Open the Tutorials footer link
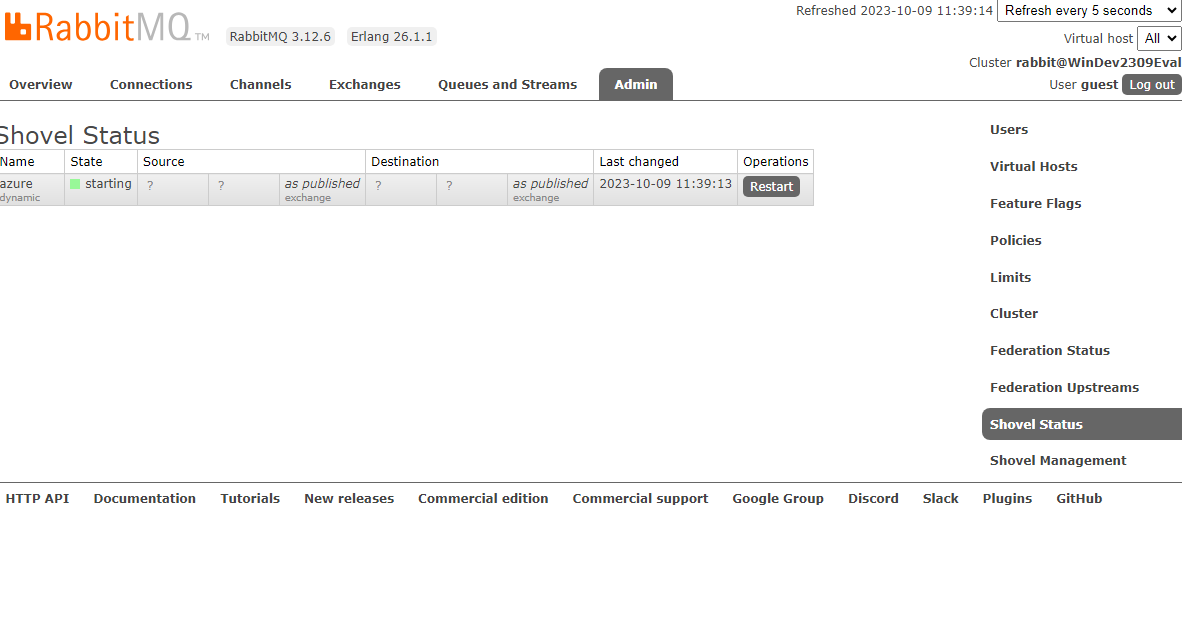Screen dimensions: 1190x622 (250, 498)
